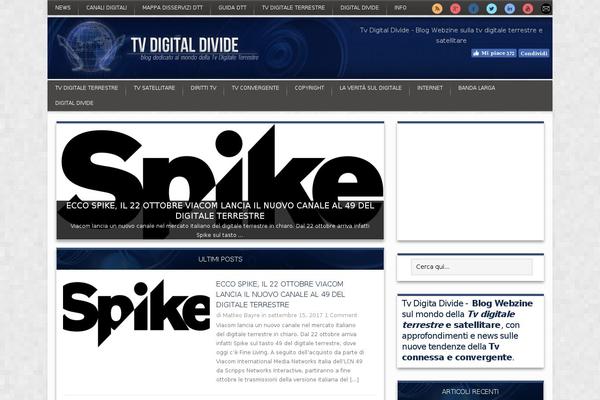Open the featured slider headline about Spike
The height and width of the screenshot is (400, 600).
point(220,211)
